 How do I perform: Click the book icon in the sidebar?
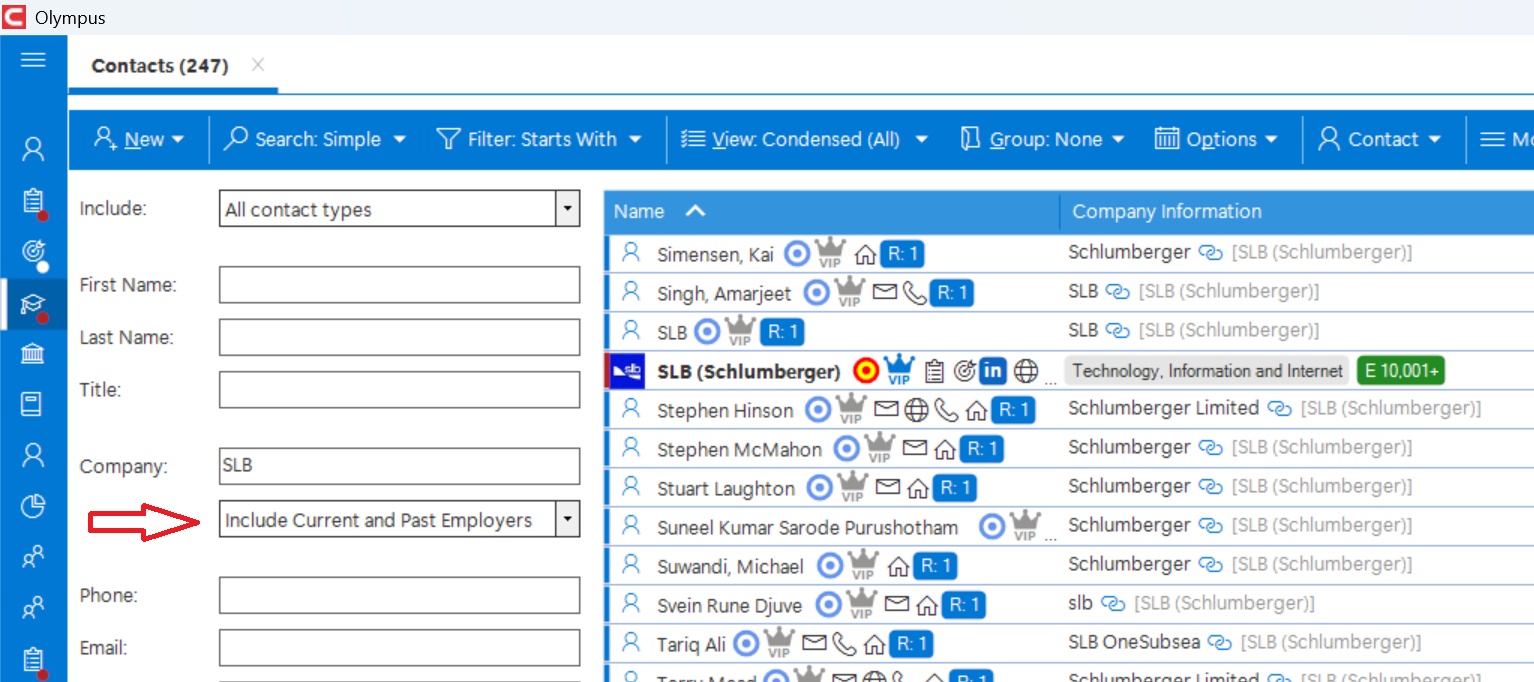click(x=33, y=405)
